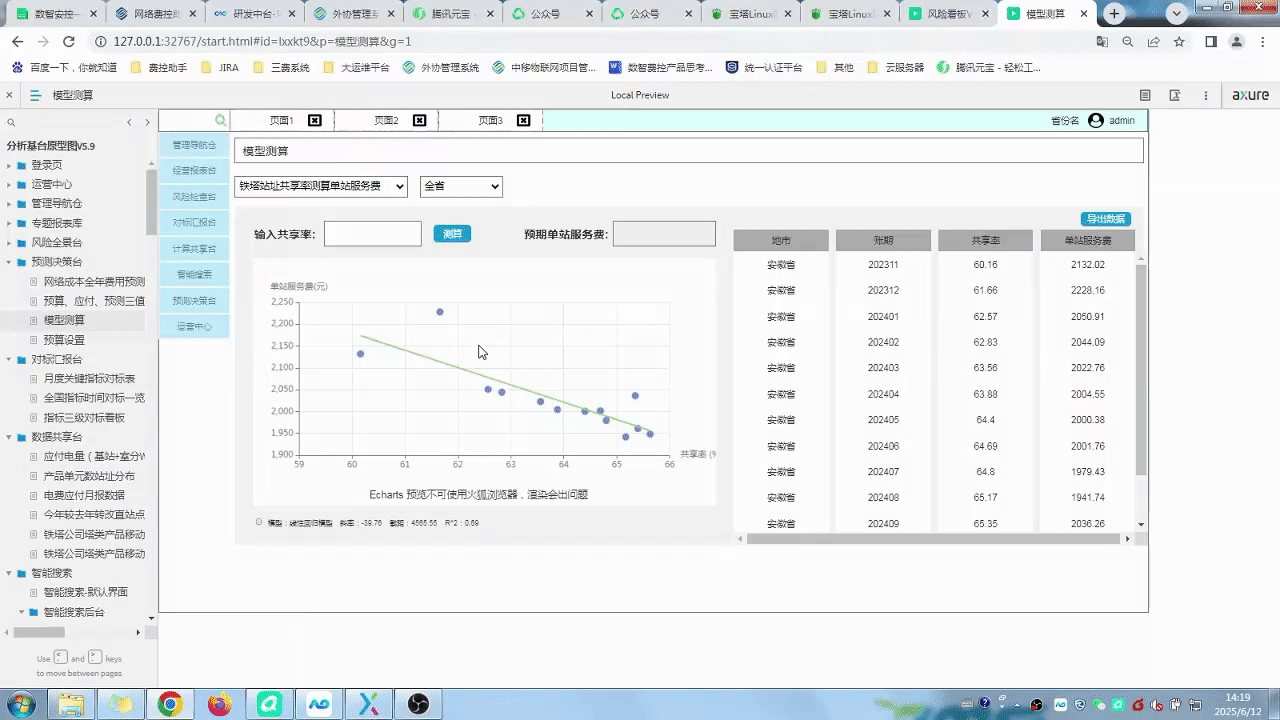Click the green search magnifier icon
1280x720 pixels.
221,120
